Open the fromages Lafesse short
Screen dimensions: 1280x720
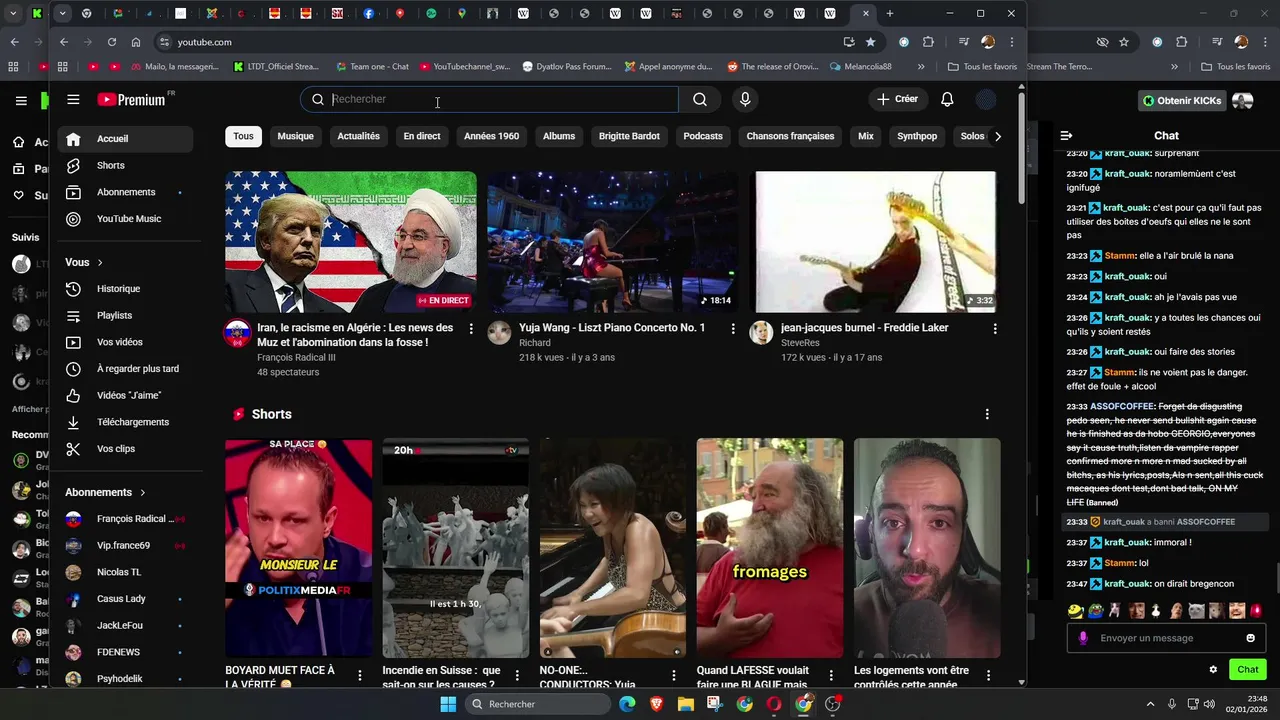pyautogui.click(x=770, y=548)
